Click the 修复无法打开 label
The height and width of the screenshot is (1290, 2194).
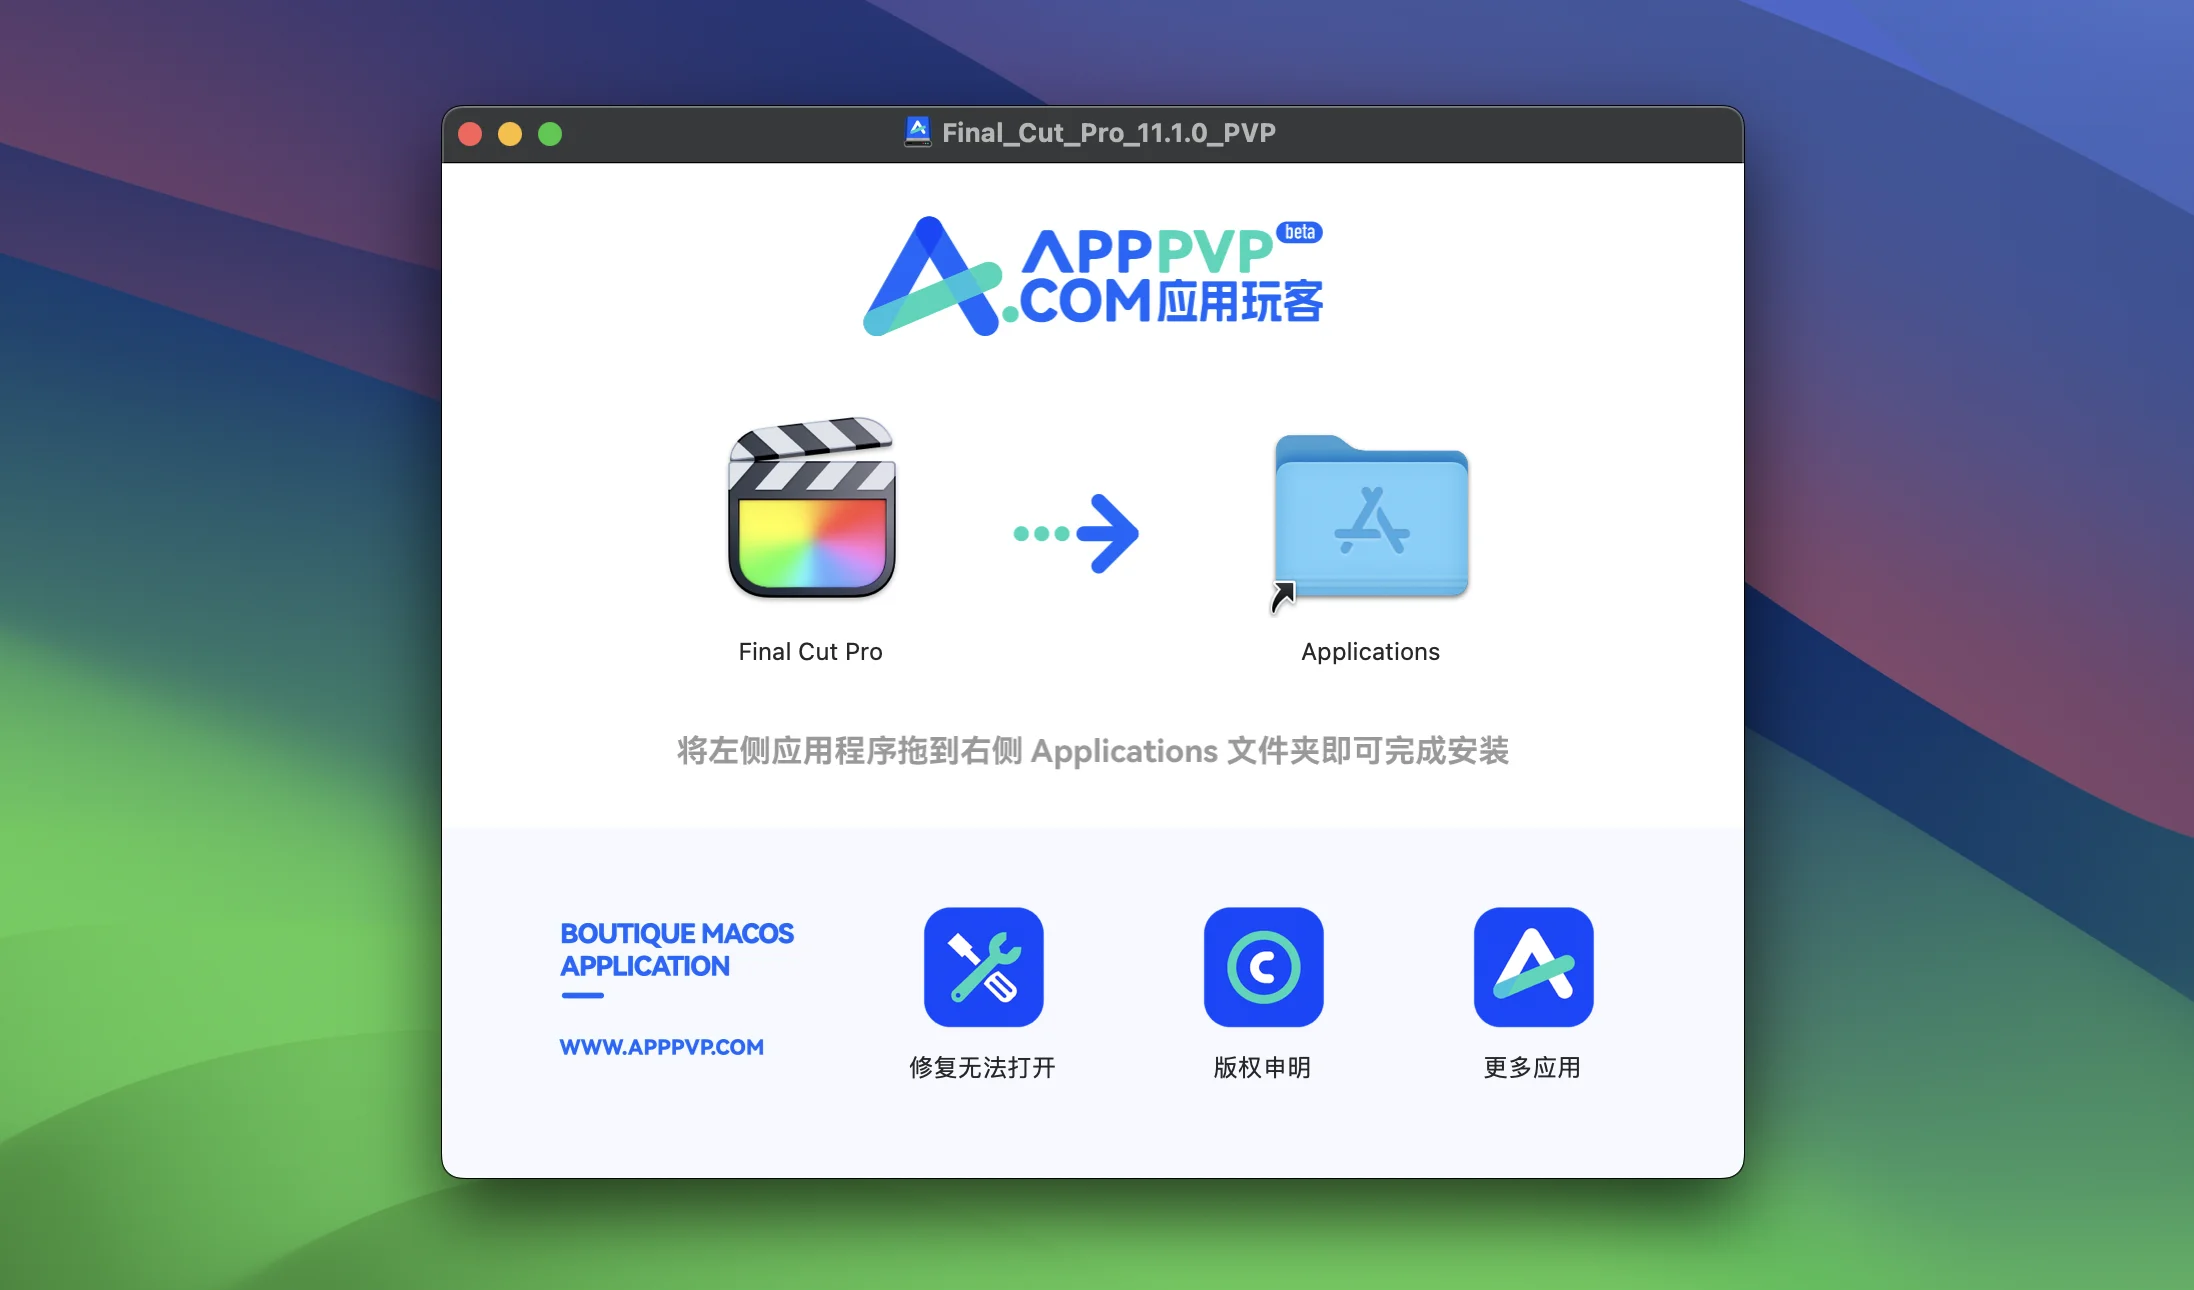982,1068
